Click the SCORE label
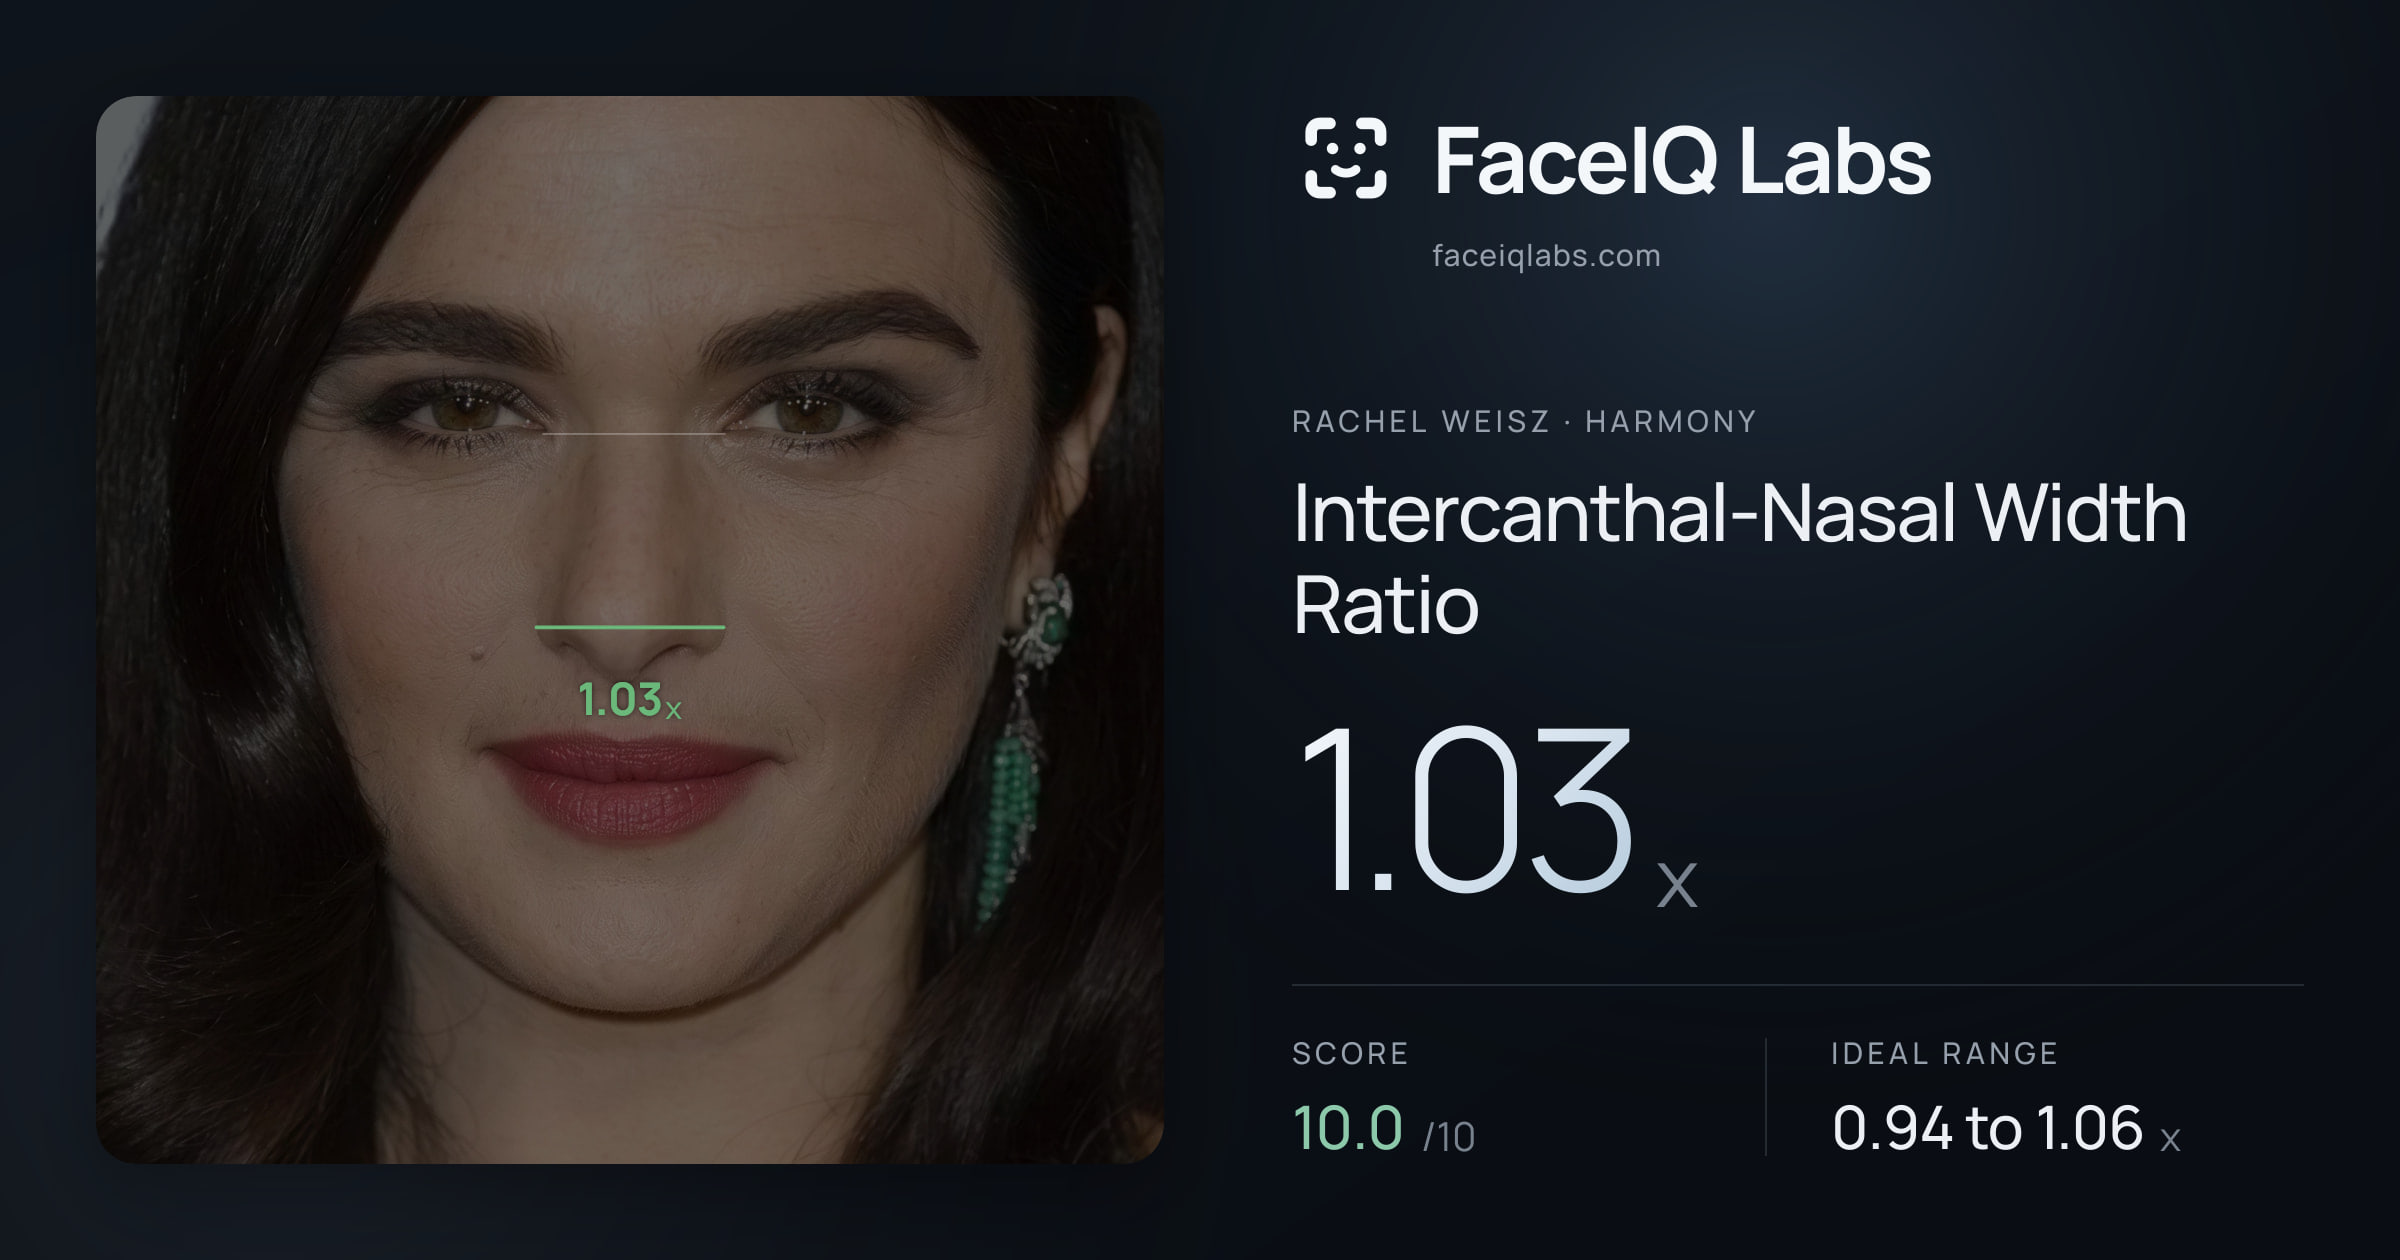 pos(1350,1053)
